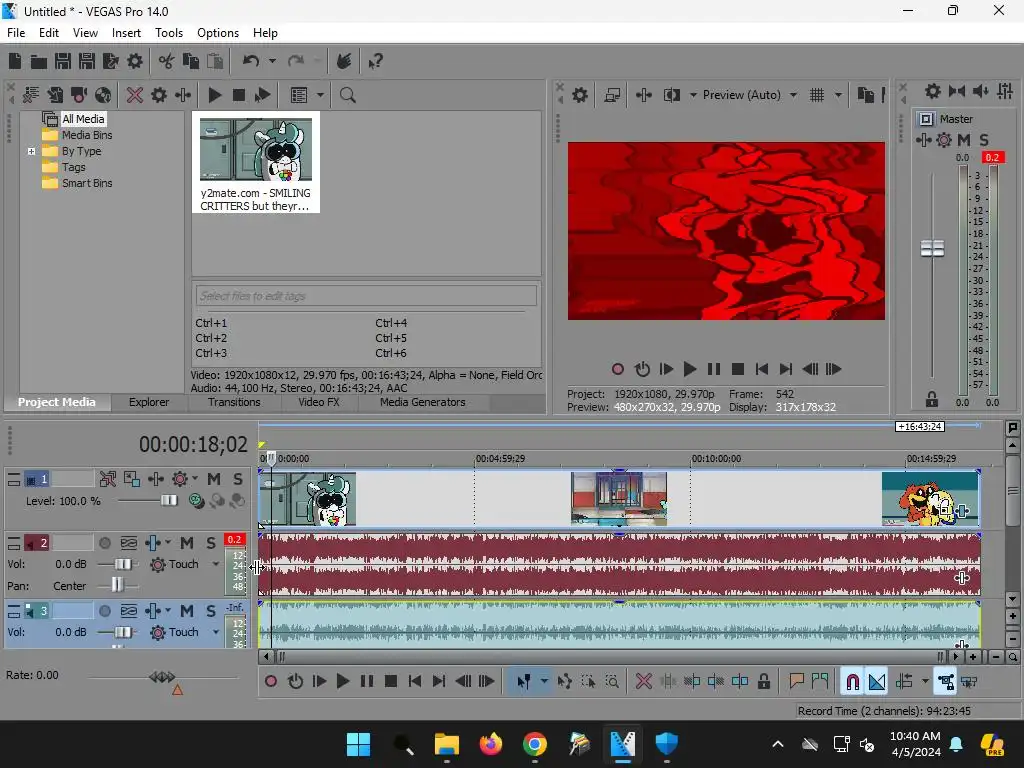Save the project with the Save icon

pyautogui.click(x=63, y=61)
